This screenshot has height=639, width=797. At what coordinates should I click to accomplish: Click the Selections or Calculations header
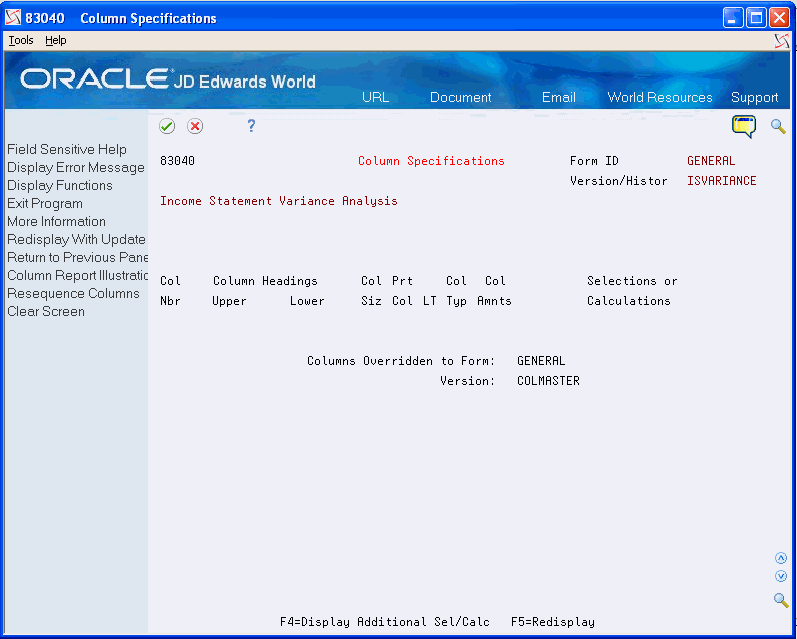(631, 291)
